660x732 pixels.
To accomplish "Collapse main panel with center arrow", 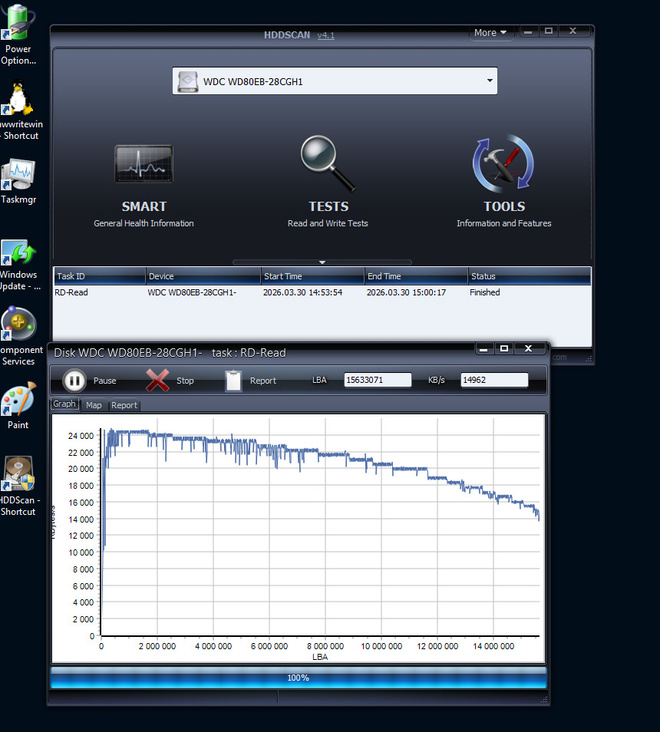I will (322, 262).
